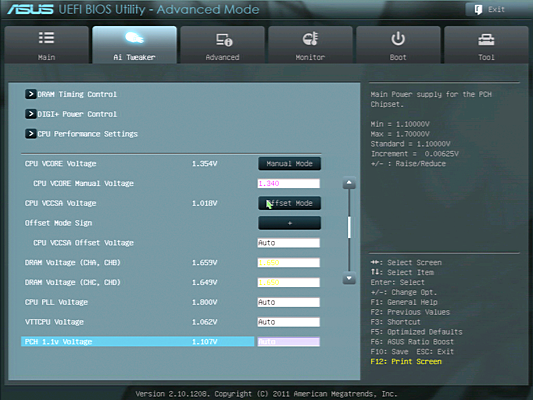Click the CPU VCORE Manual Voltage field
533x400 pixels.
click(x=289, y=184)
